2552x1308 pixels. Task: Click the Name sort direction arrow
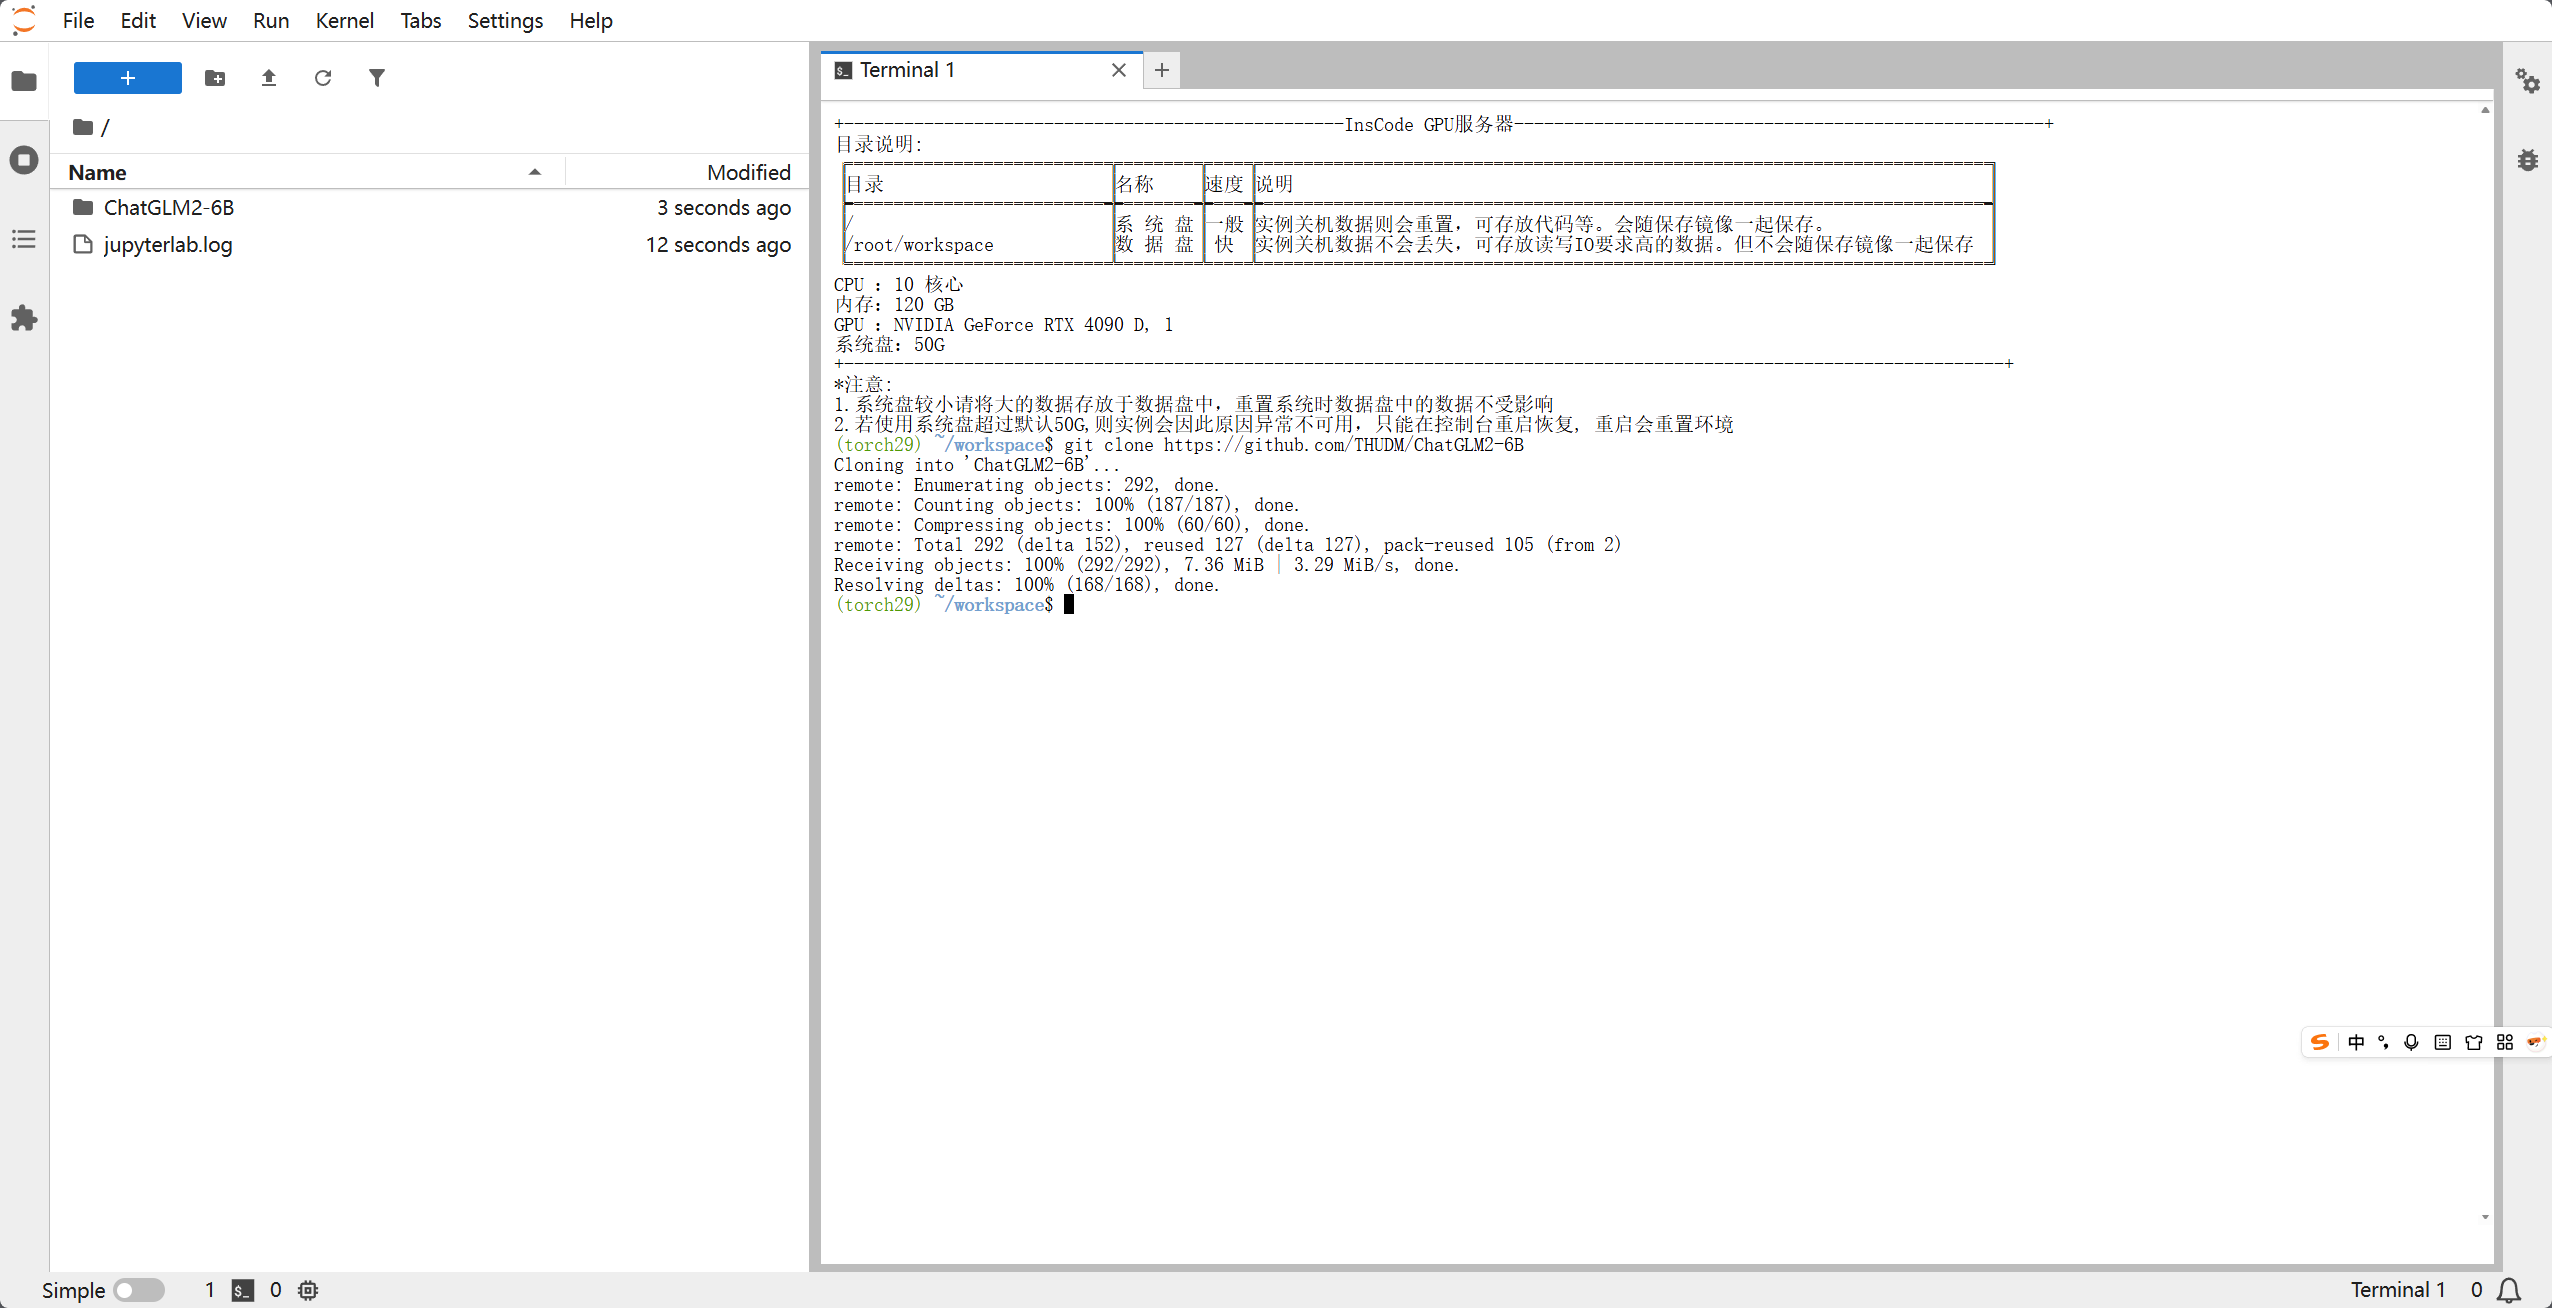point(535,172)
